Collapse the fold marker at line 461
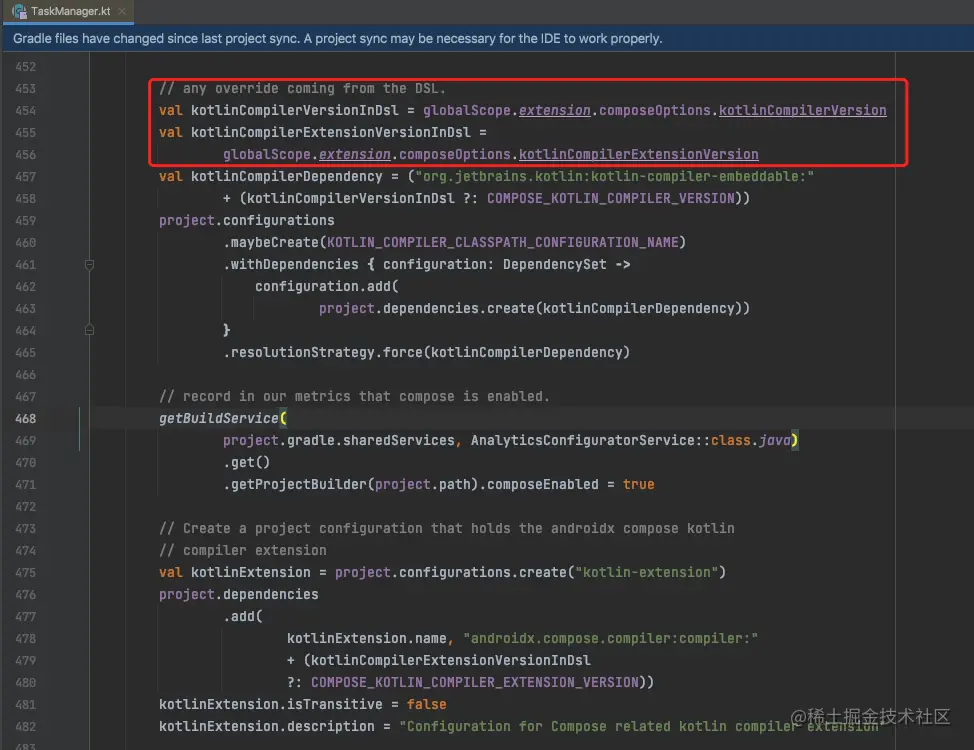Screen dimensions: 974x750 (x=89, y=265)
